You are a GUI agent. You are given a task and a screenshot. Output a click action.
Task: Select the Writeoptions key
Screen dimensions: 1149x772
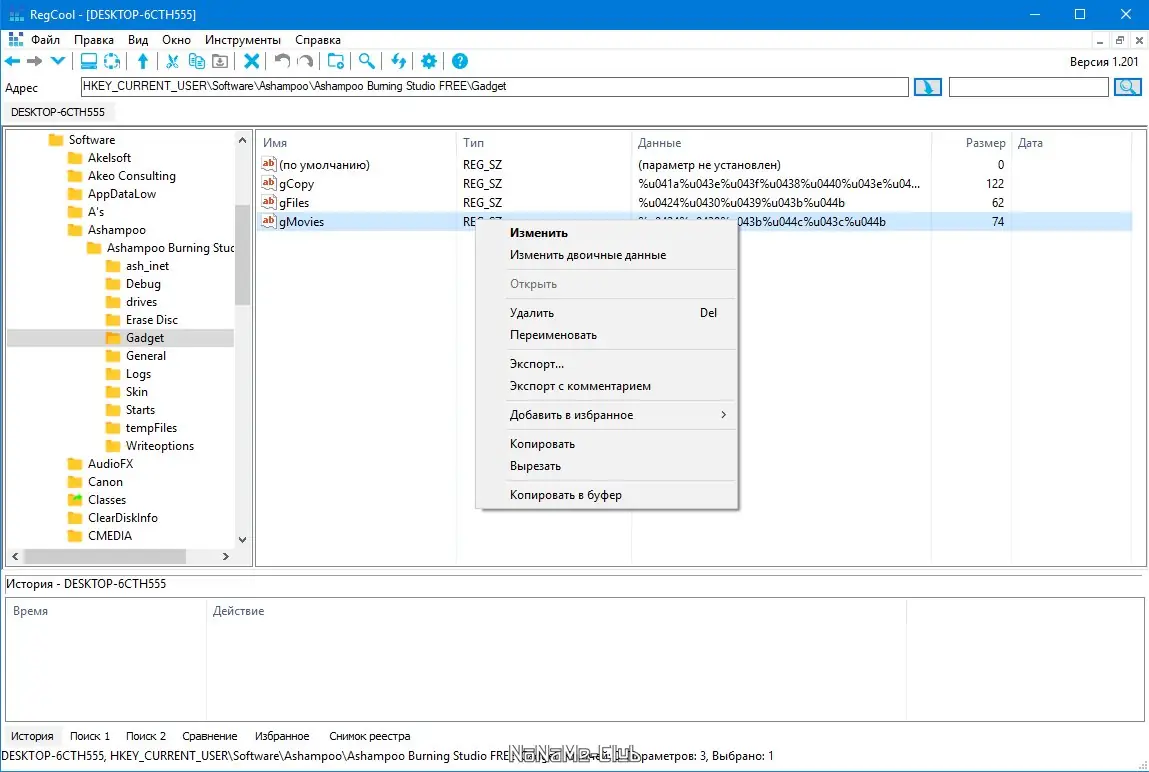159,446
